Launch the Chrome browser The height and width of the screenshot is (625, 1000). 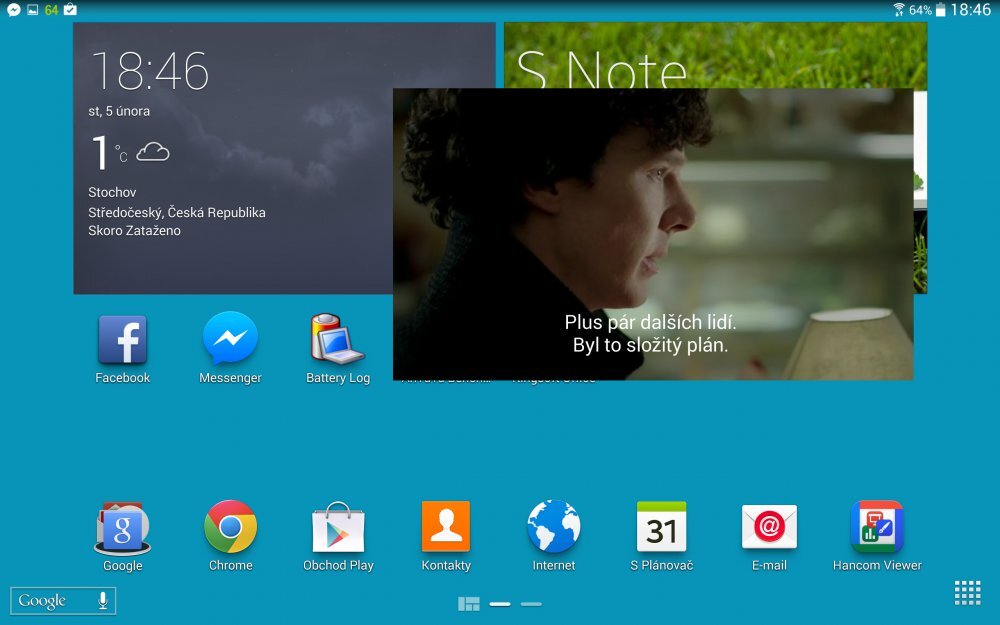[x=230, y=525]
